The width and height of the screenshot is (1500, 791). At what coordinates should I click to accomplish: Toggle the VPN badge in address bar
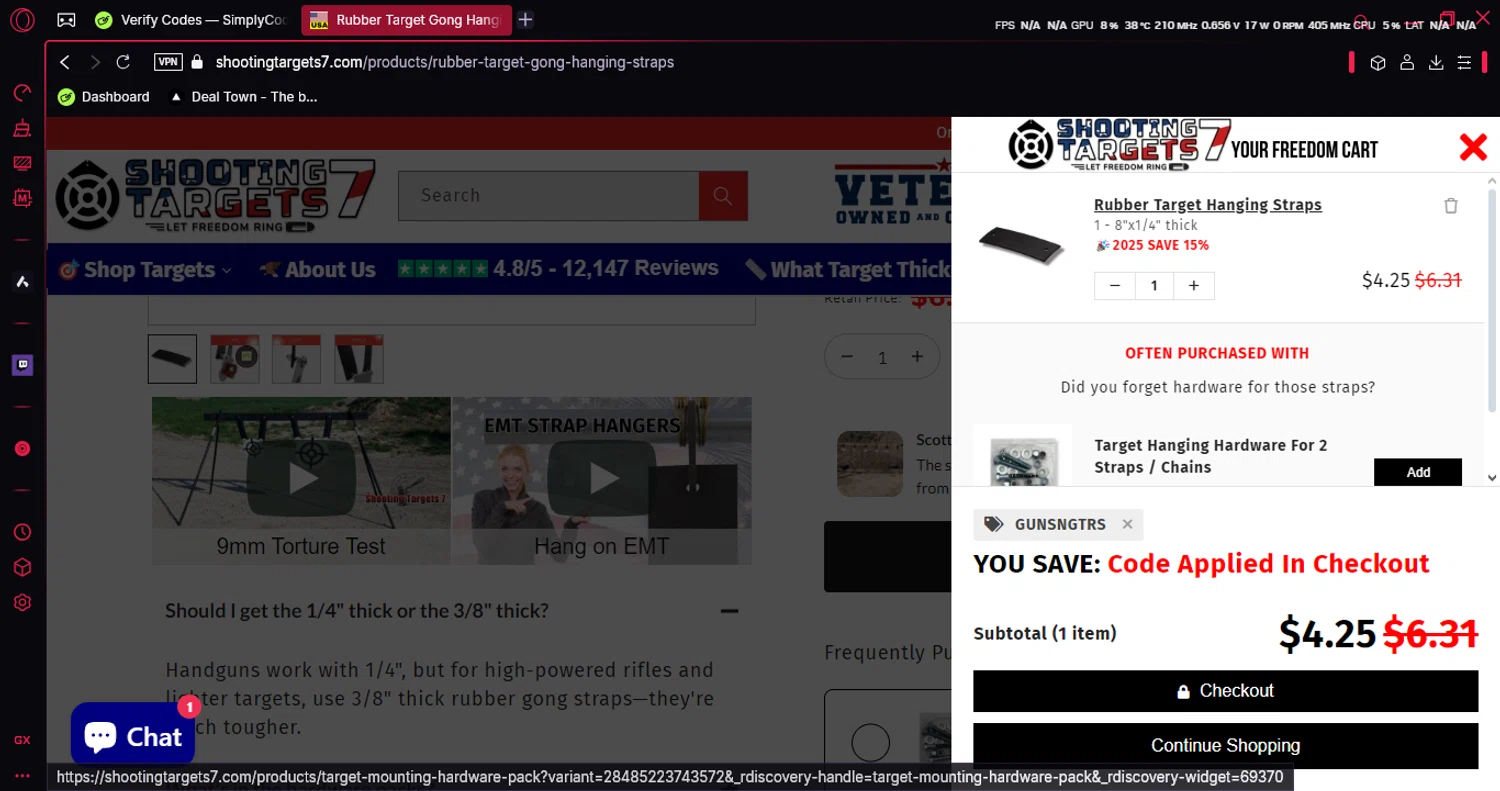point(168,62)
